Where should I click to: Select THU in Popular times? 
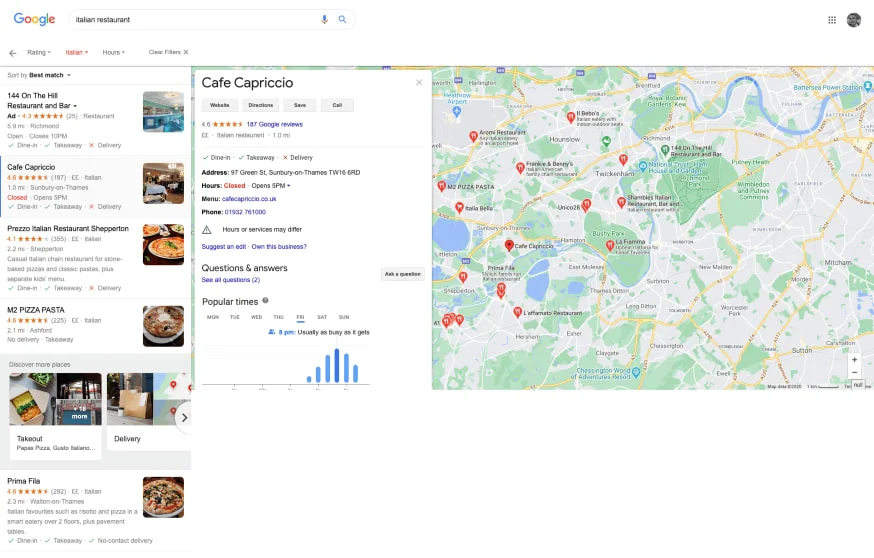(278, 317)
